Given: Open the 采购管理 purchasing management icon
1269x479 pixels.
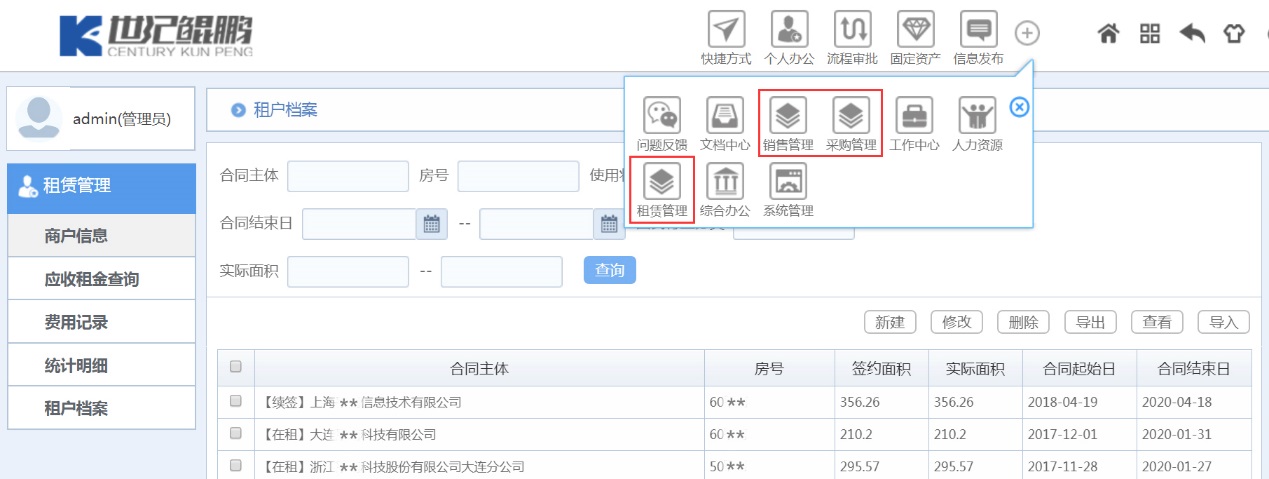Looking at the screenshot, I should (851, 116).
